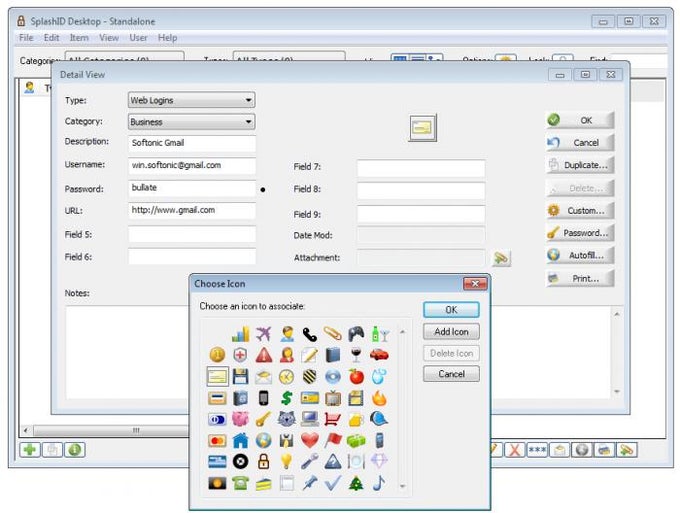This screenshot has width=680, height=513.
Task: Click the Duplicate... button
Action: (580, 165)
